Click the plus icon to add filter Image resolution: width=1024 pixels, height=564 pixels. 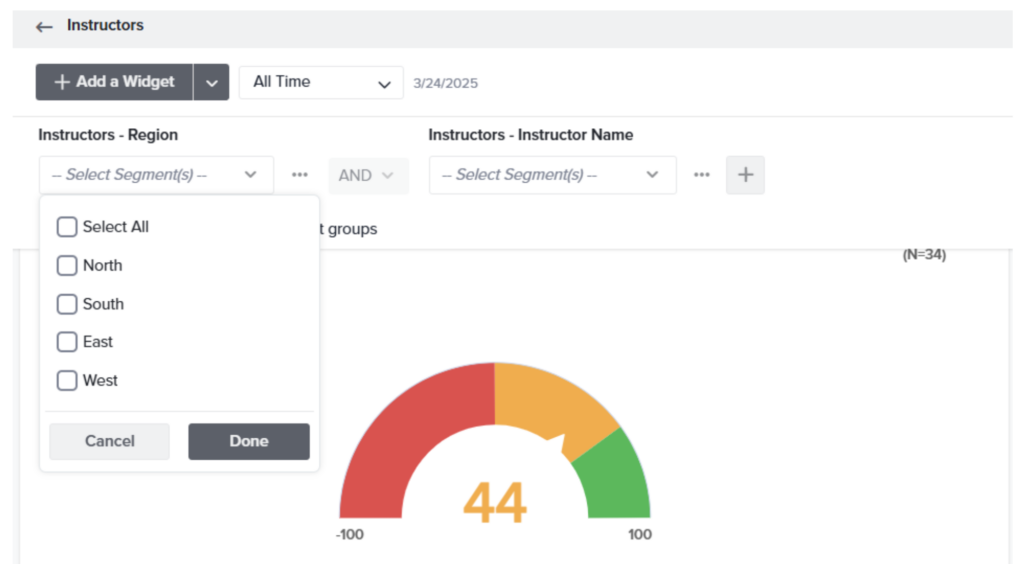click(745, 175)
